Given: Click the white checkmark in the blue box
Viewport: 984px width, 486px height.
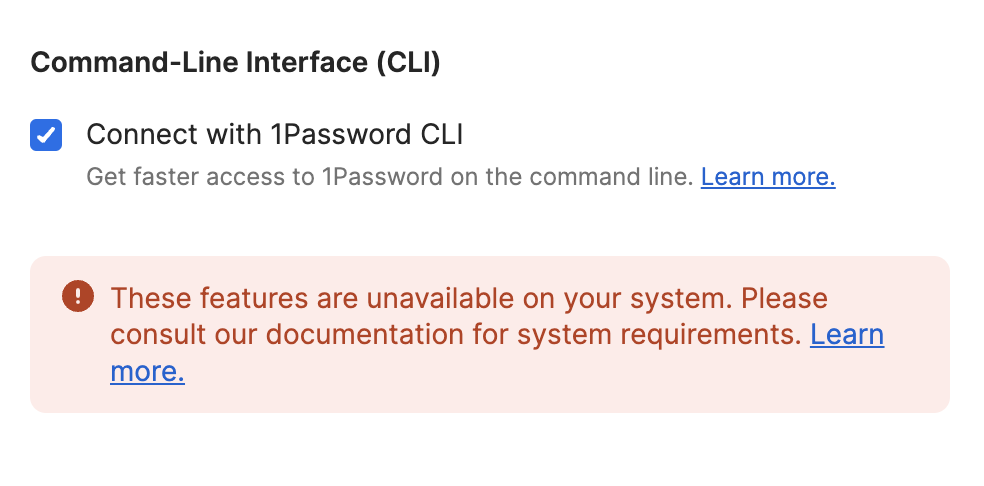Looking at the screenshot, I should [x=46, y=135].
